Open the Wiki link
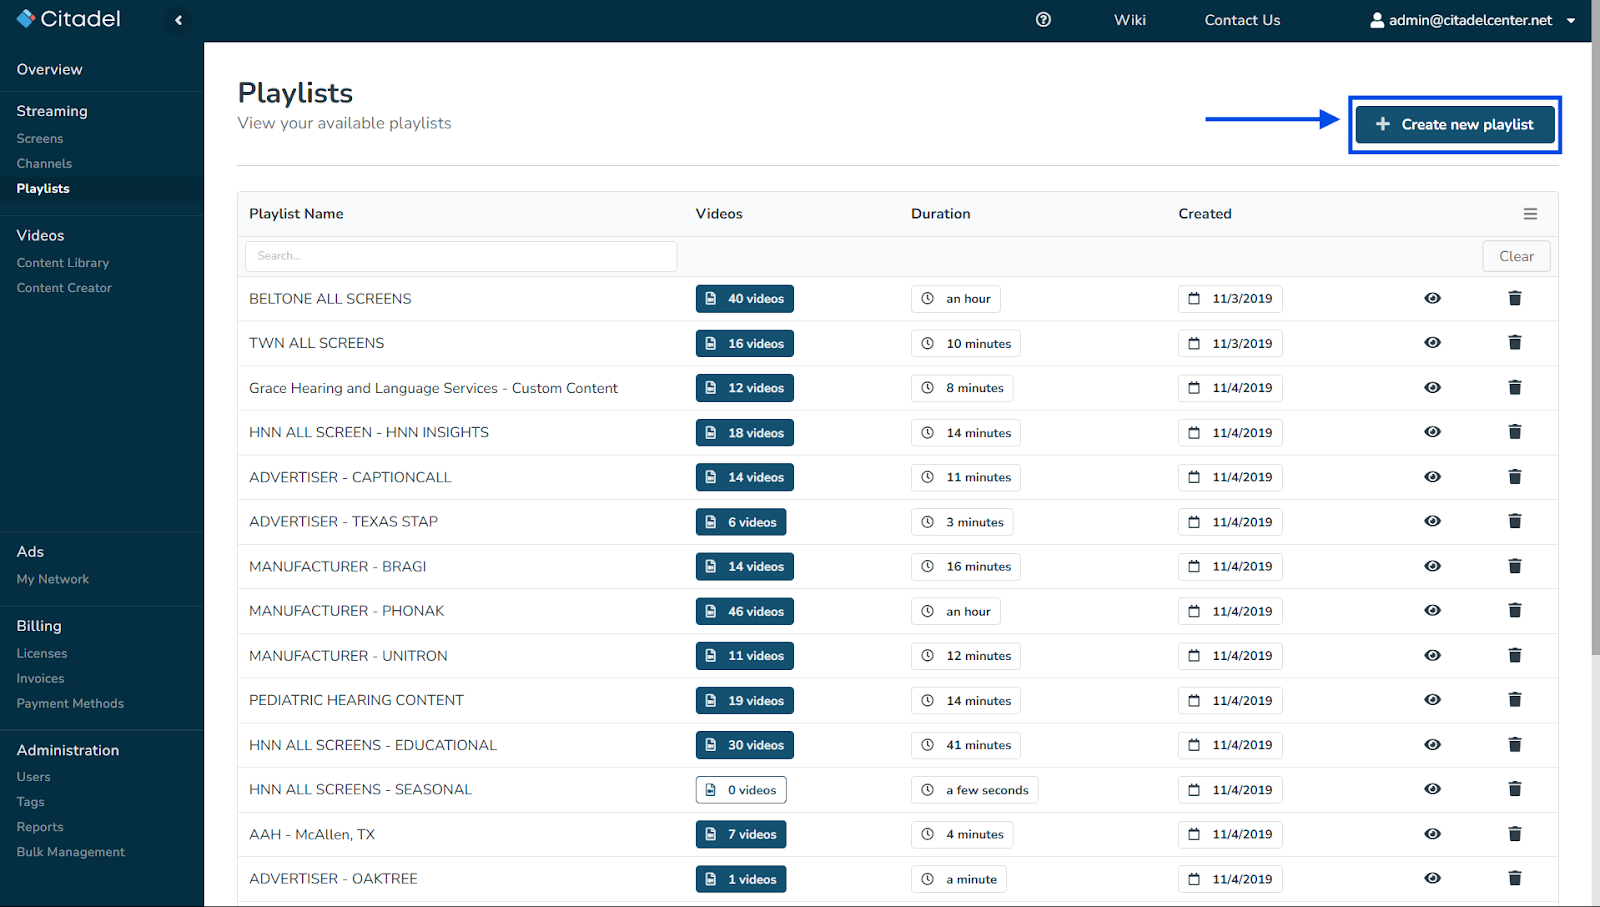Image resolution: width=1600 pixels, height=907 pixels. [1130, 20]
